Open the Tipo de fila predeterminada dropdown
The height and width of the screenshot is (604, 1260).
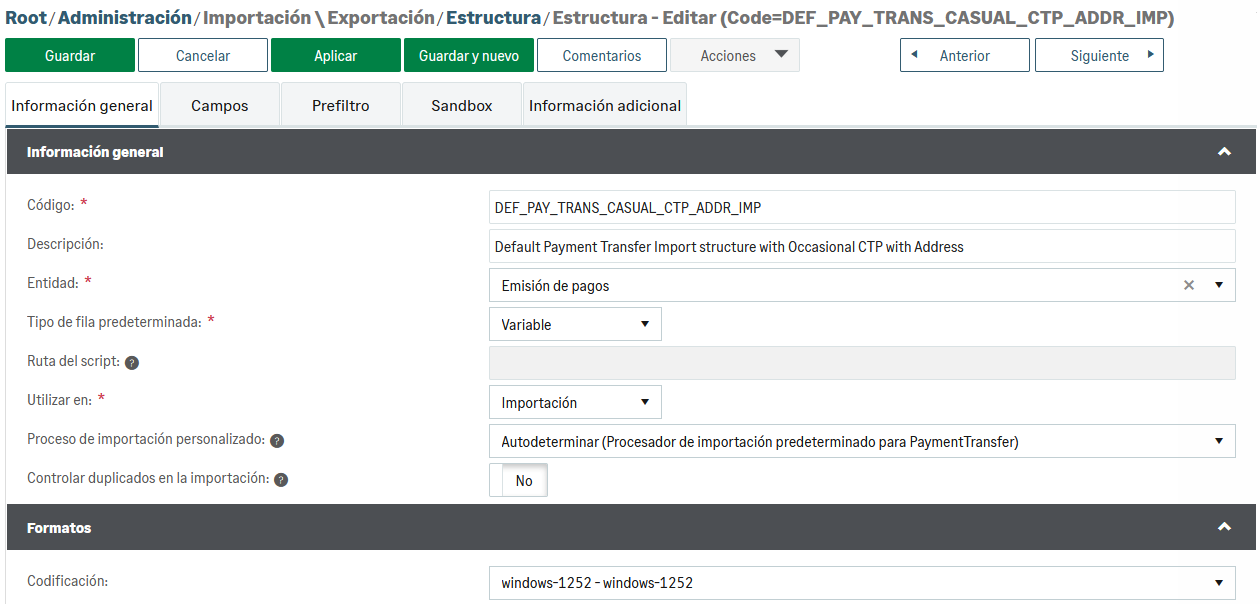coord(575,324)
